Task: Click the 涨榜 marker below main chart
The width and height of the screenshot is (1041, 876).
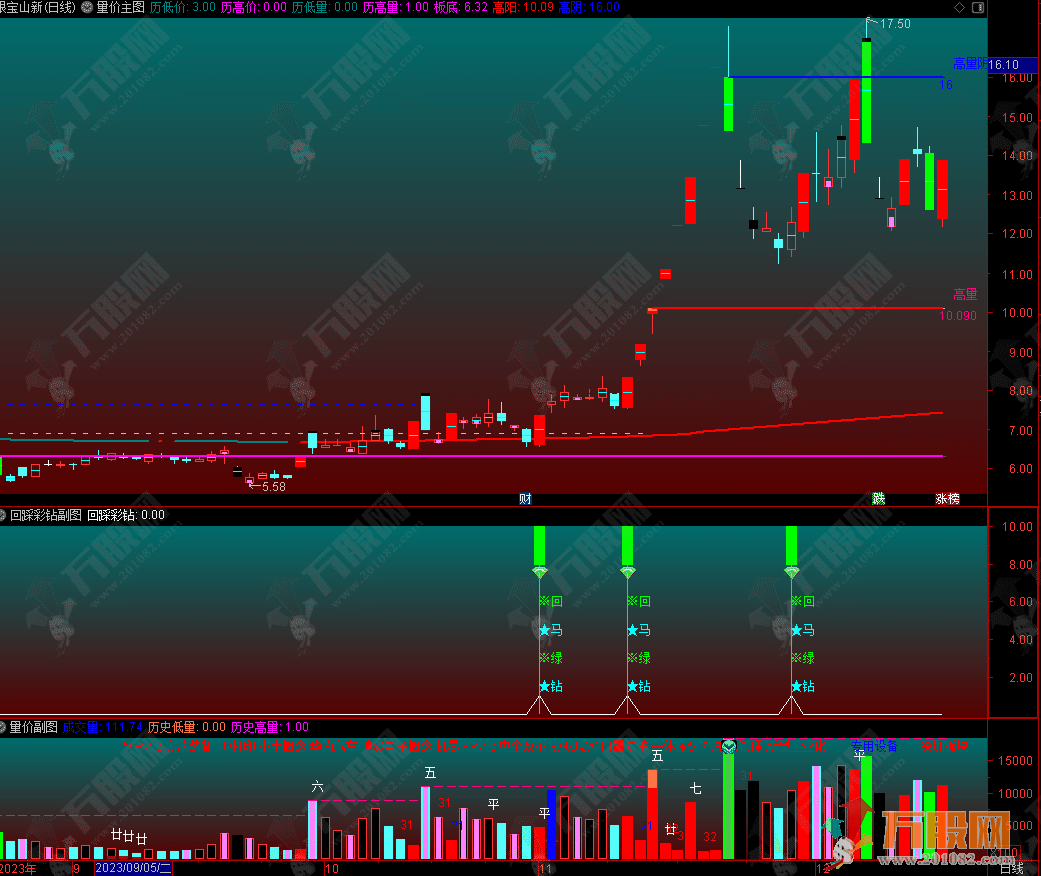Action: pos(947,499)
